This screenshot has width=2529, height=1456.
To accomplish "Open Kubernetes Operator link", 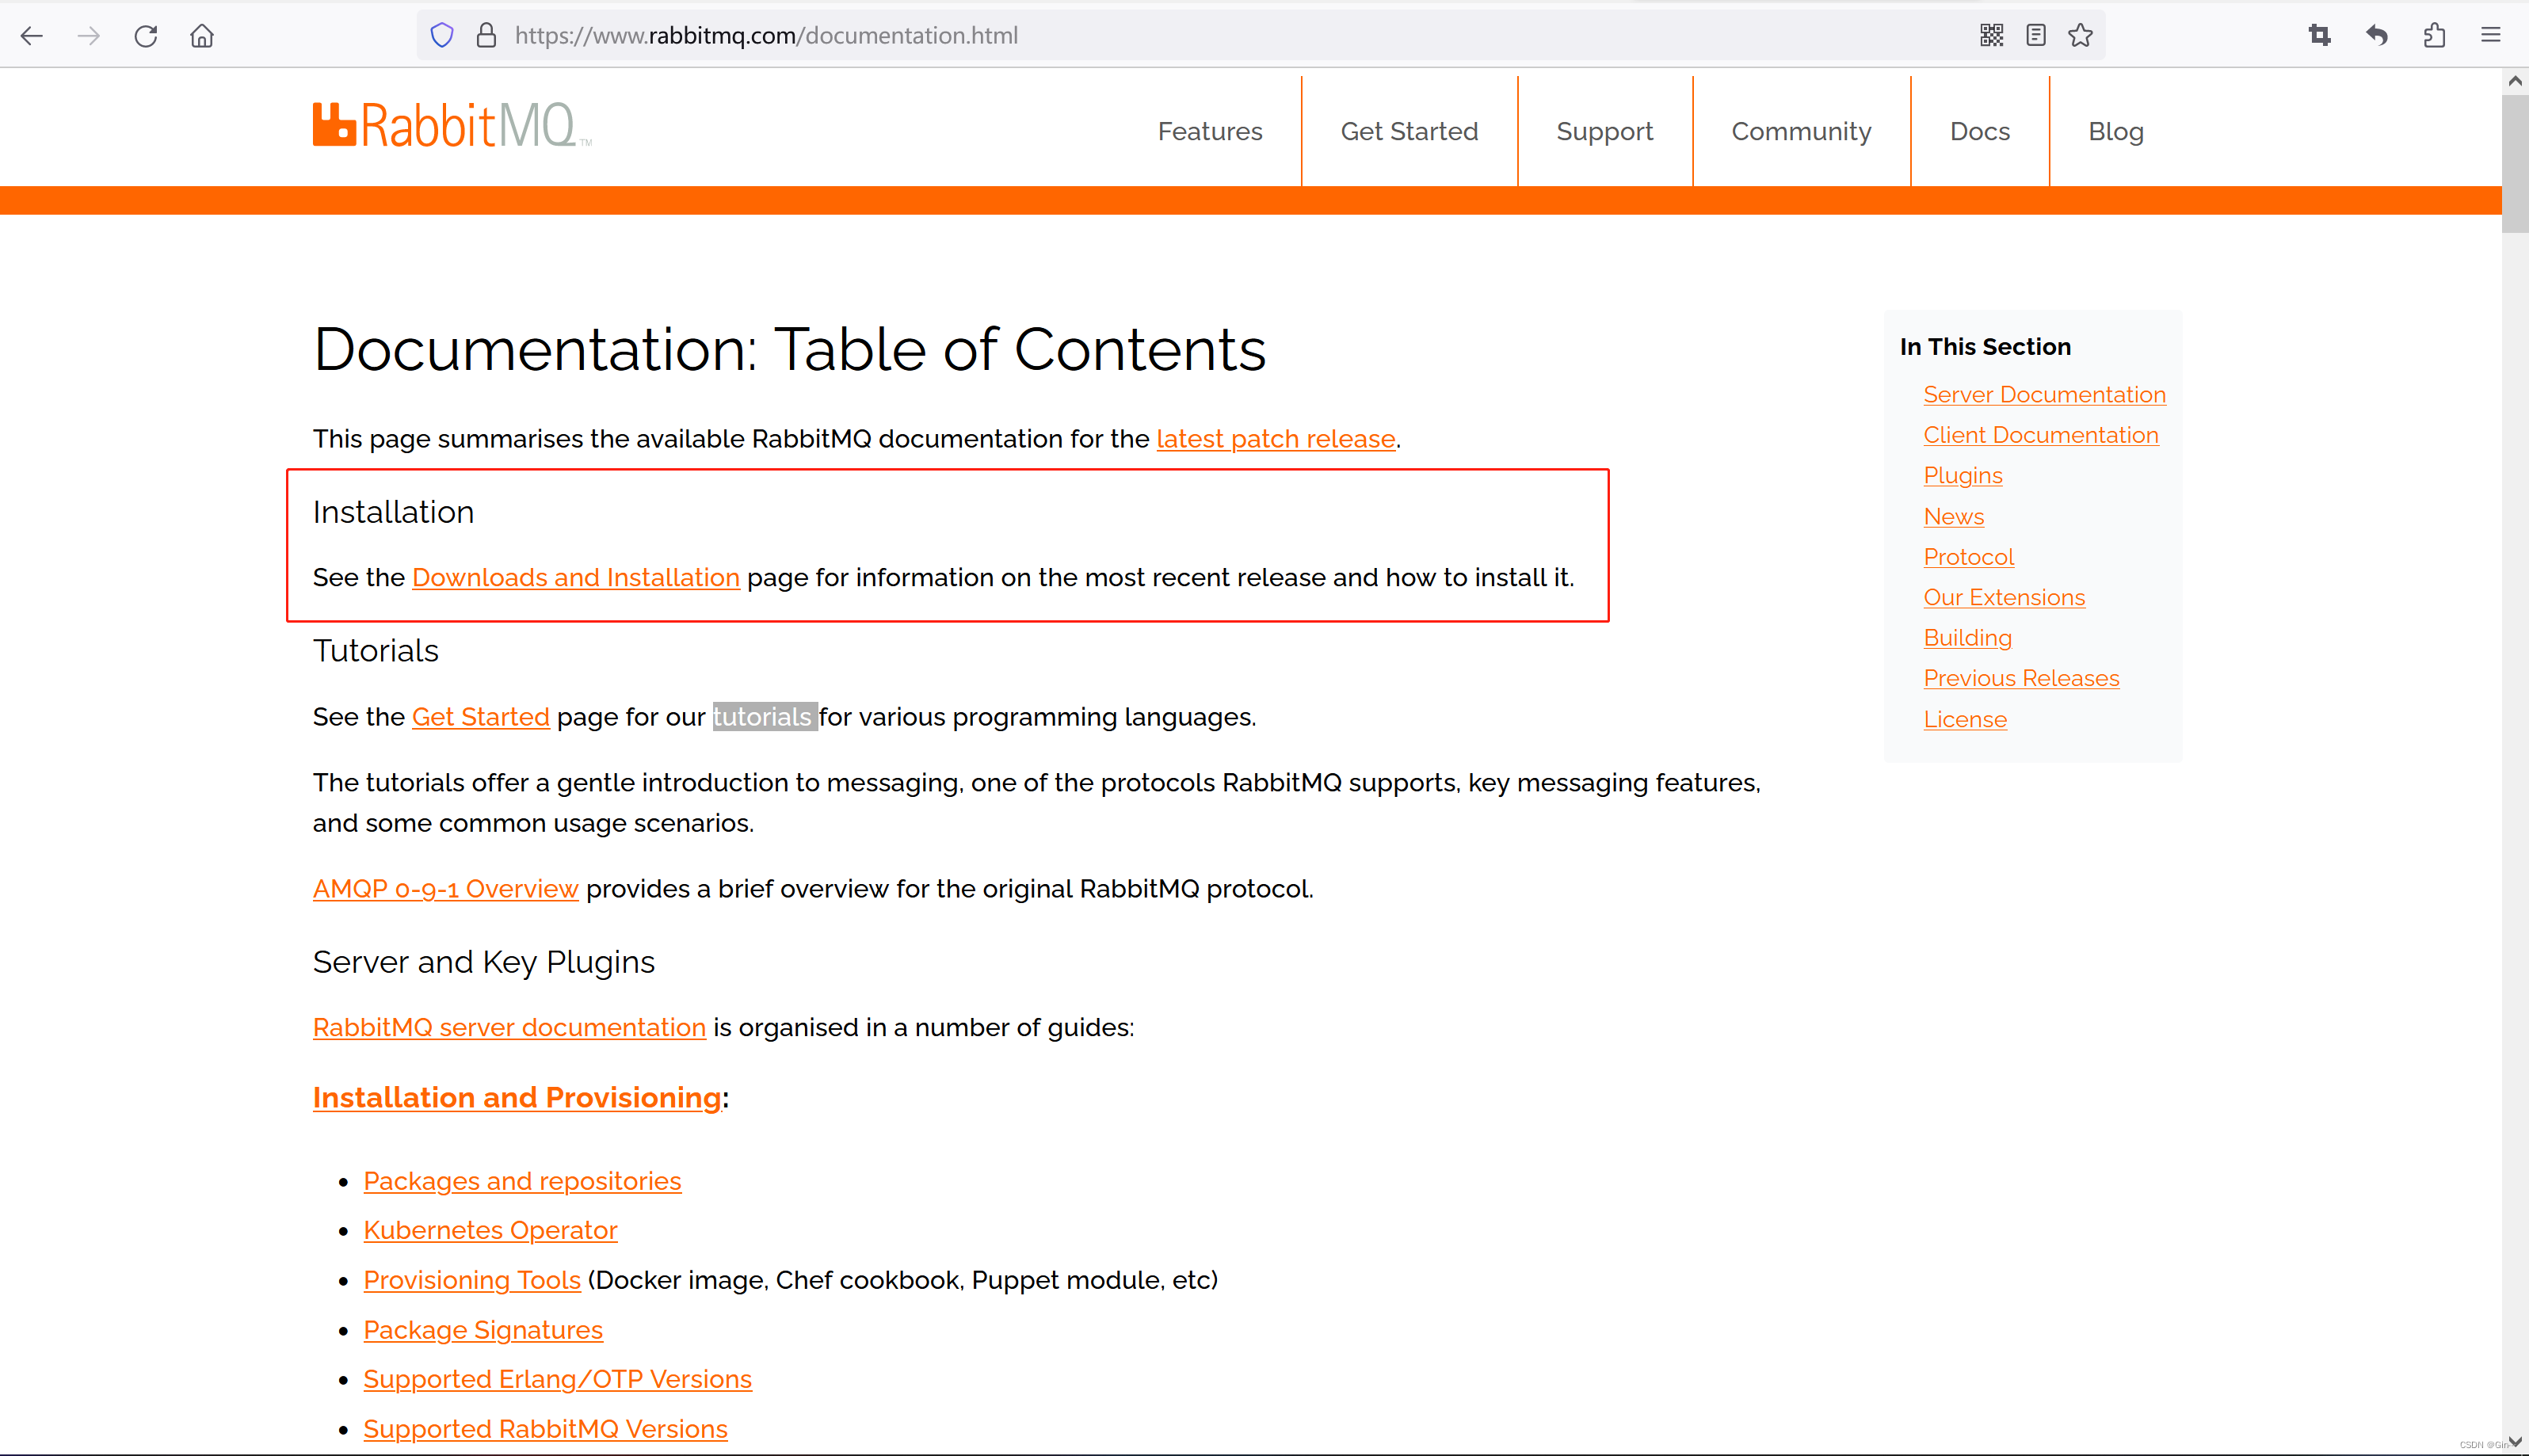I will tap(491, 1230).
